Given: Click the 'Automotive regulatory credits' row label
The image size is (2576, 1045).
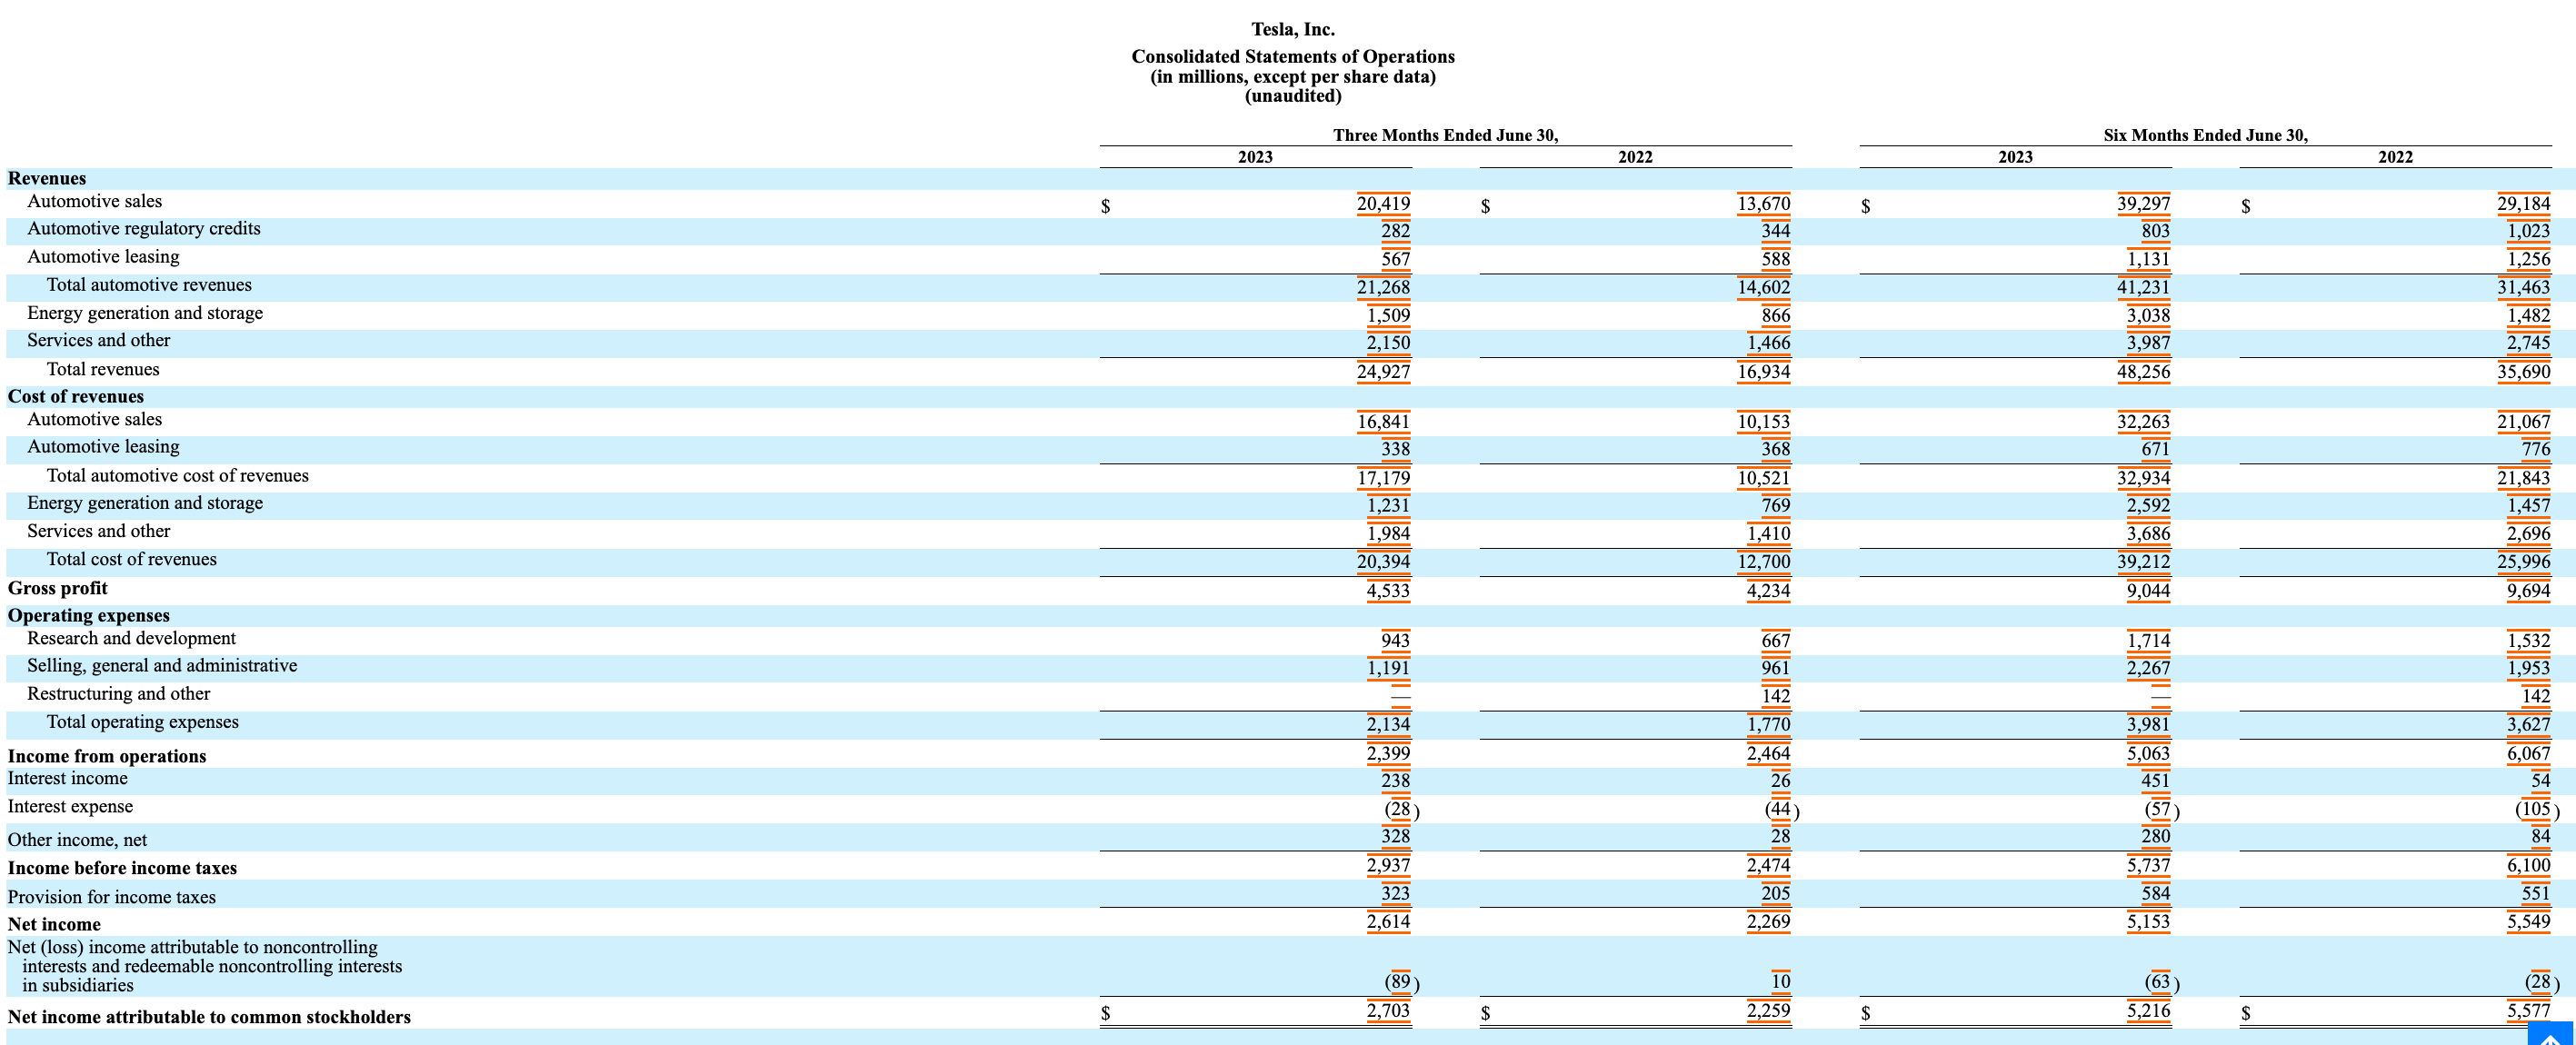Looking at the screenshot, I should pos(144,229).
